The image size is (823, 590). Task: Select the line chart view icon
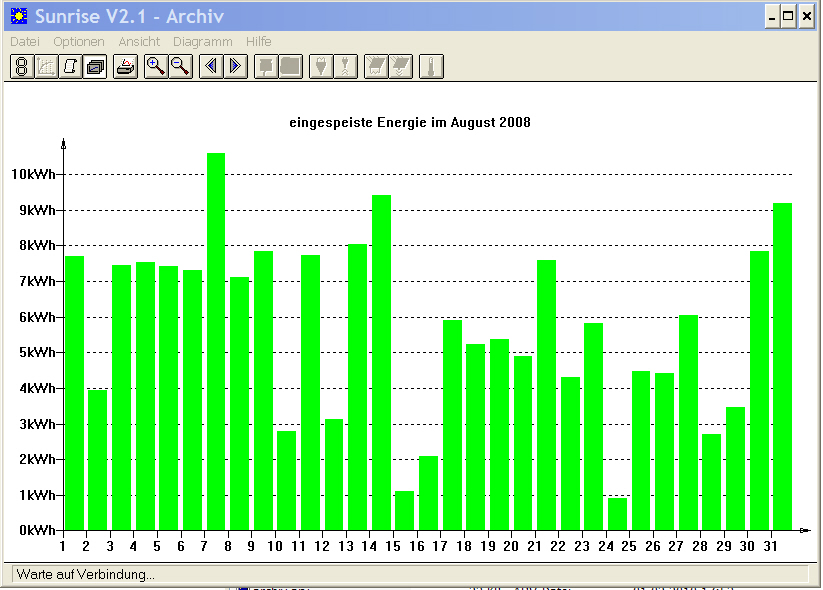(x=46, y=67)
